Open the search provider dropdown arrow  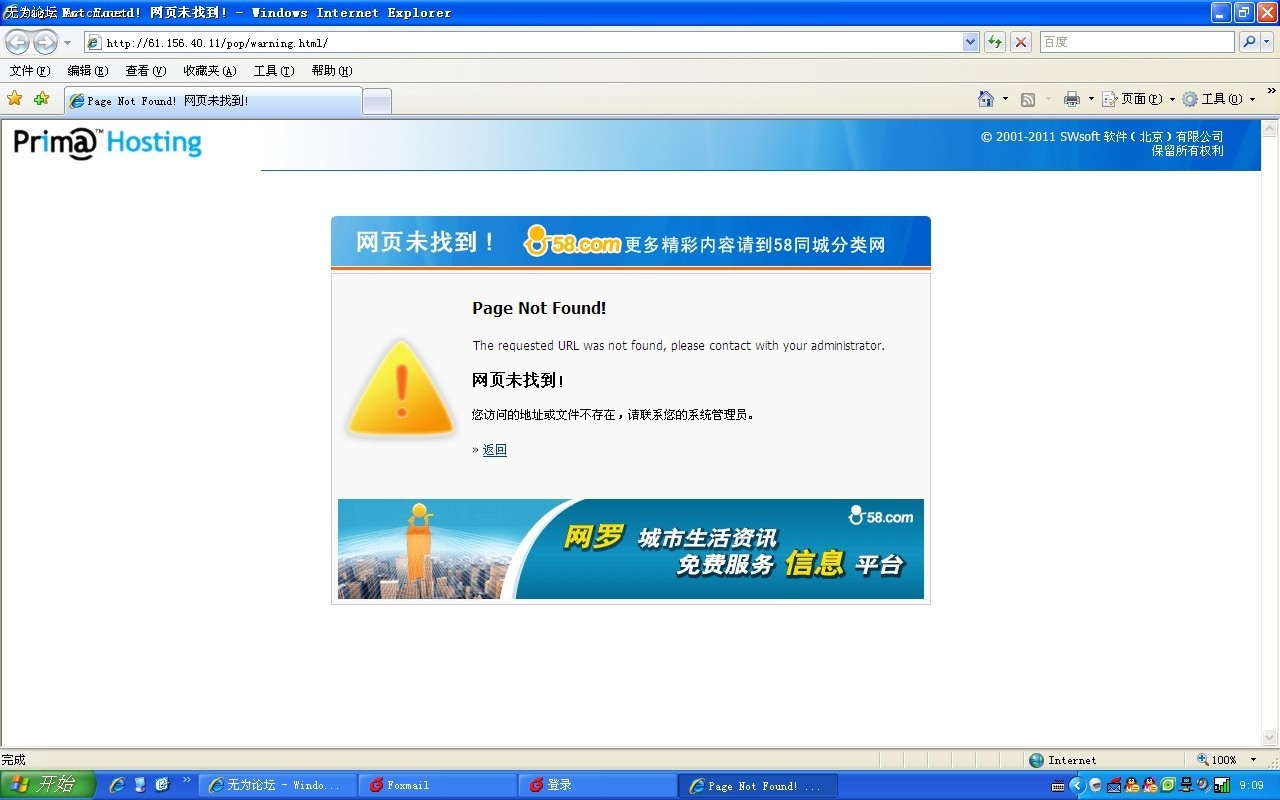tap(1267, 42)
